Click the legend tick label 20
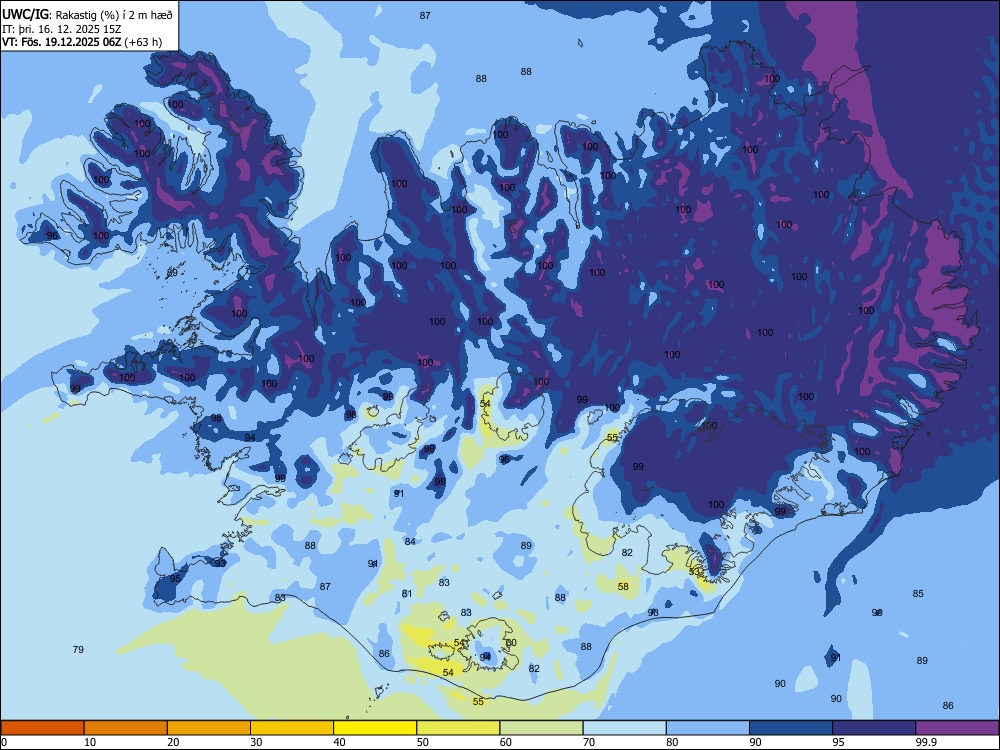 click(x=173, y=742)
